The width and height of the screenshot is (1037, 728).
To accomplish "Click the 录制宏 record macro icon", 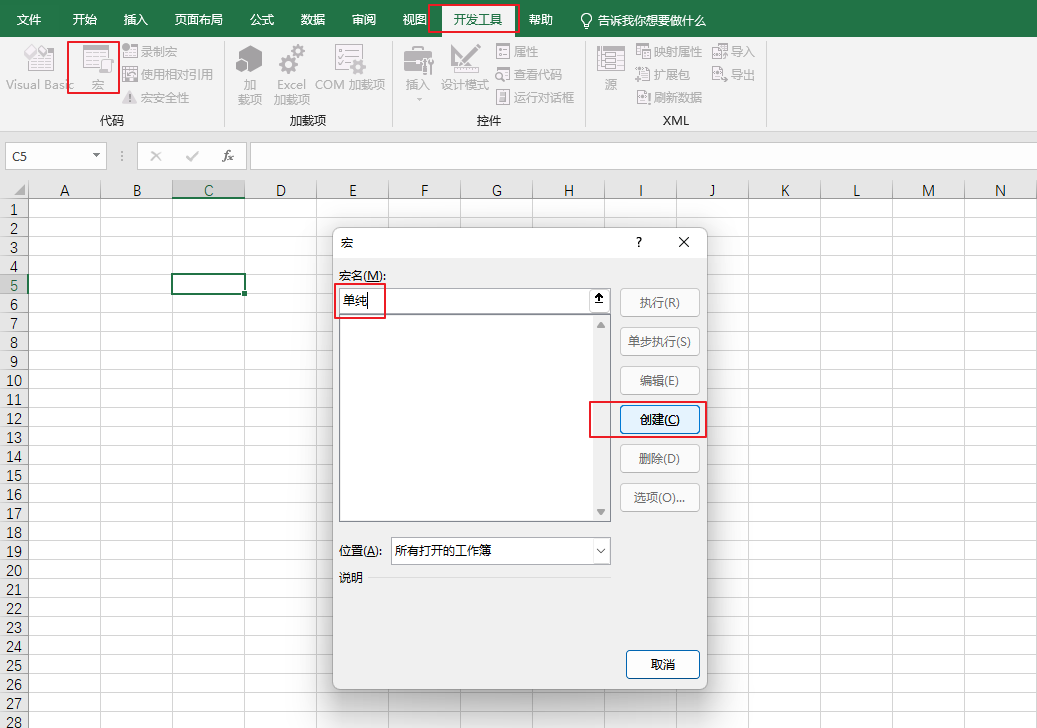I will coord(131,51).
